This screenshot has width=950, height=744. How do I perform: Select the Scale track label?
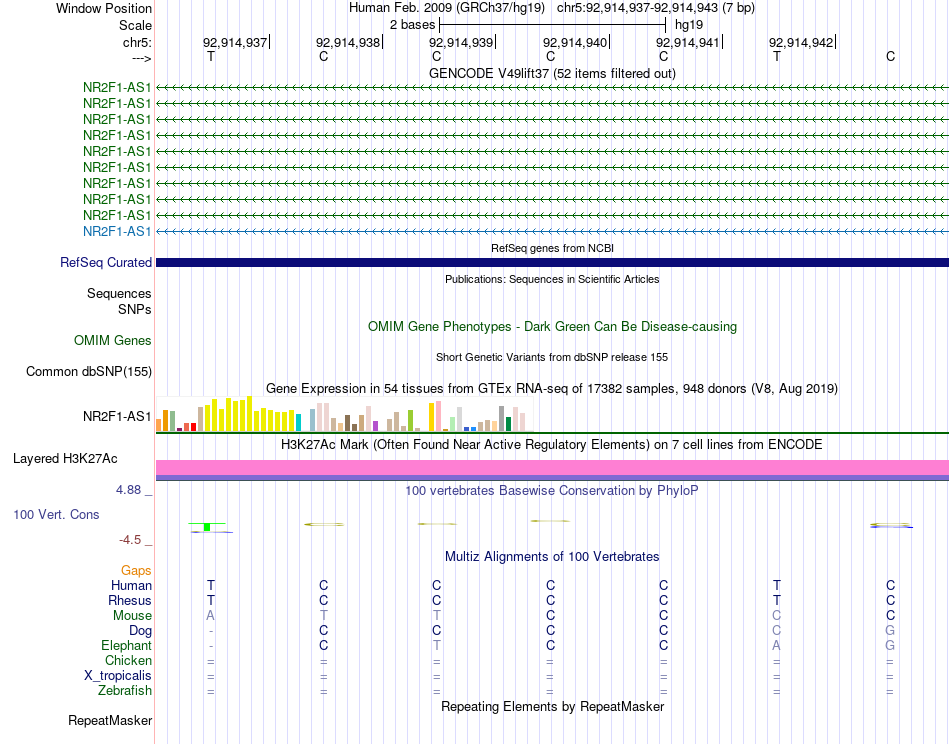pos(135,25)
